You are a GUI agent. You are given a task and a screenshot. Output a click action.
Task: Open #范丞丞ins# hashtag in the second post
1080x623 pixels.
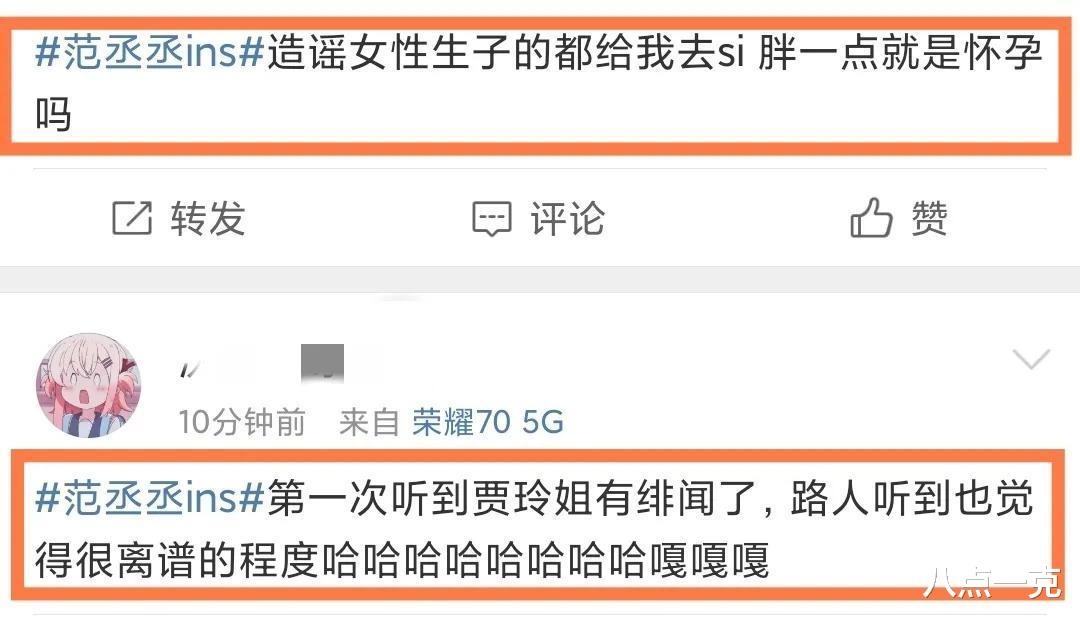149,498
